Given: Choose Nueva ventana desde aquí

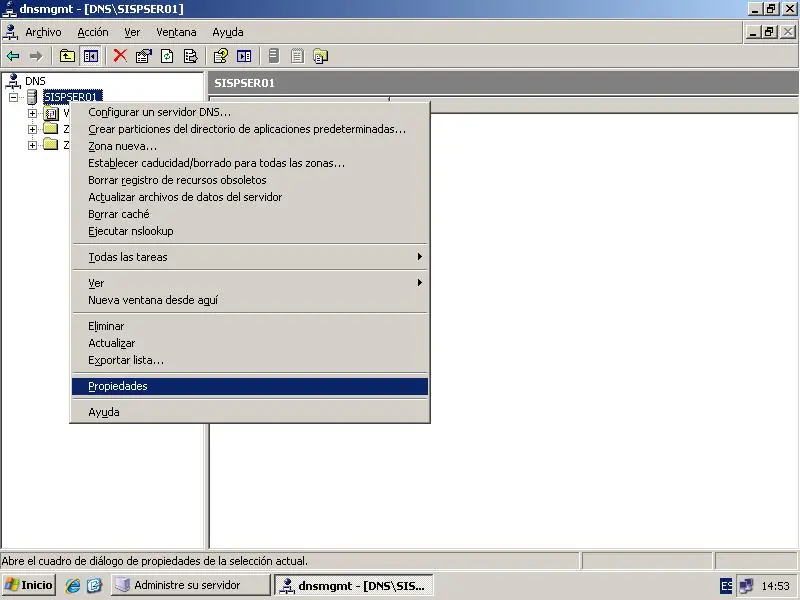Looking at the screenshot, I should point(250,300).
